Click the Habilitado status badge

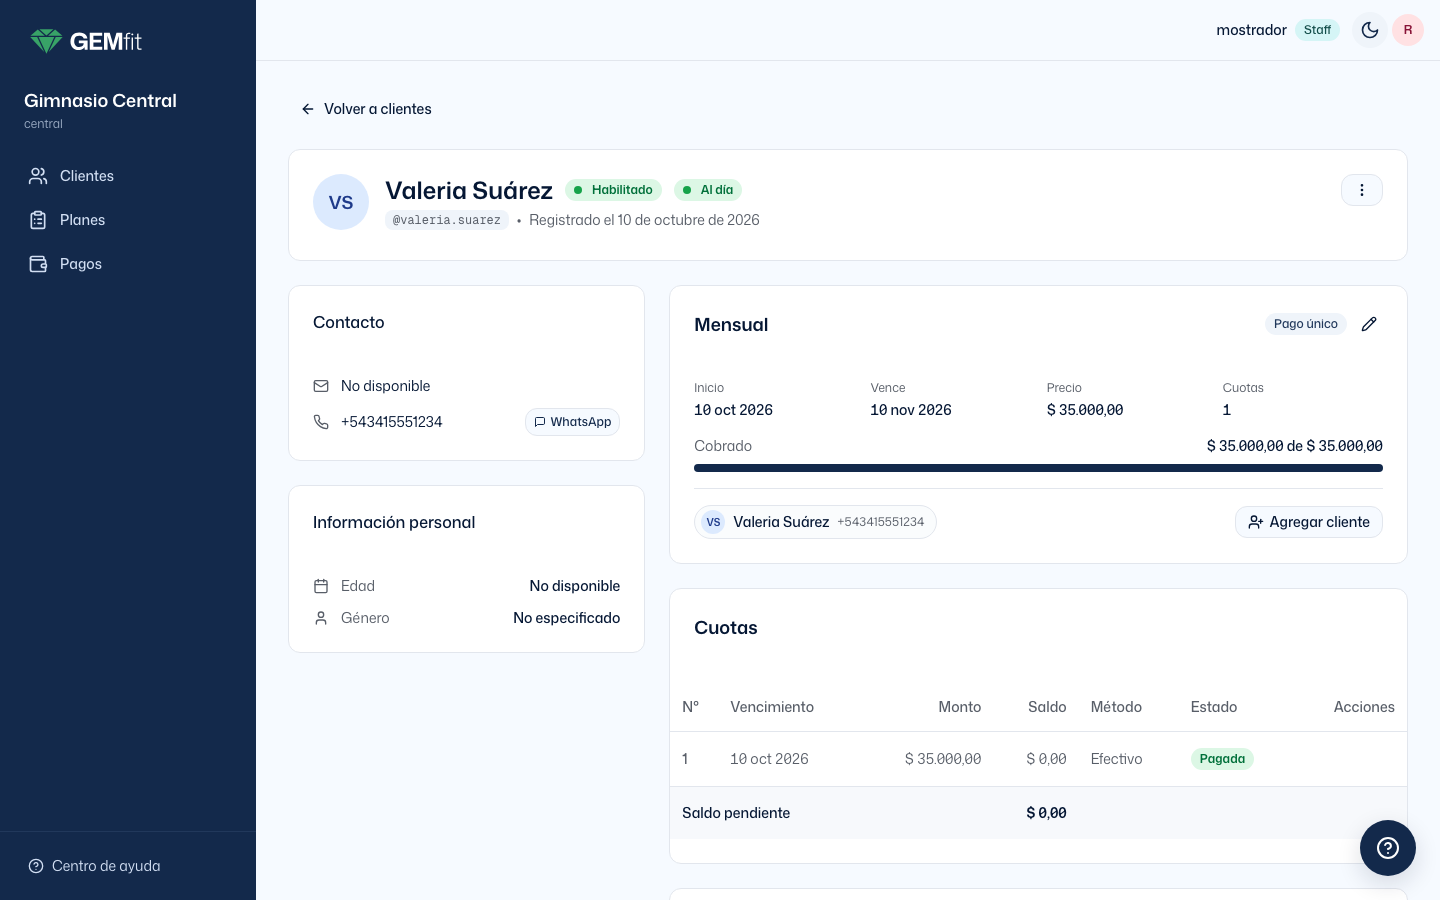pyautogui.click(x=614, y=190)
